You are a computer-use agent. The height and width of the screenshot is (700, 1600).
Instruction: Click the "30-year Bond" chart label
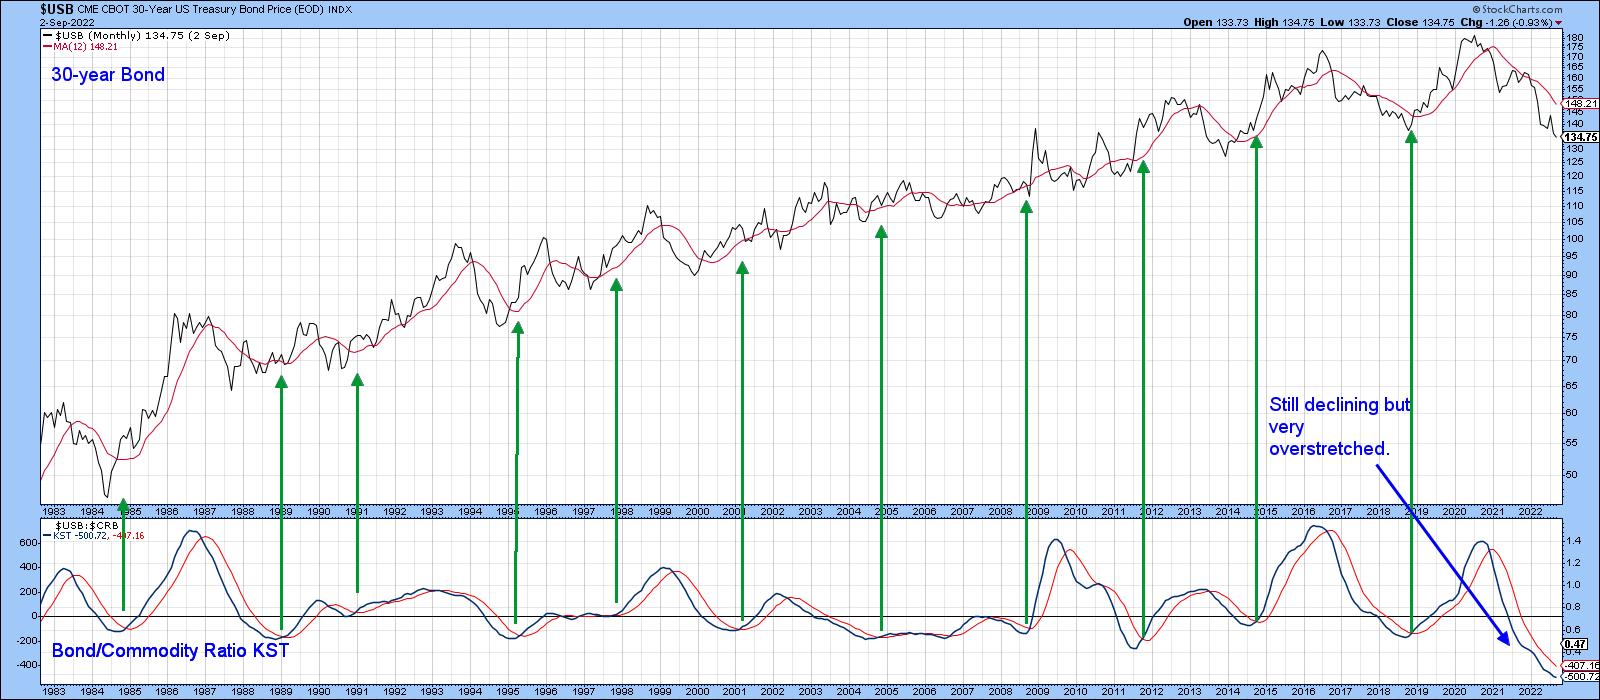pyautogui.click(x=108, y=75)
